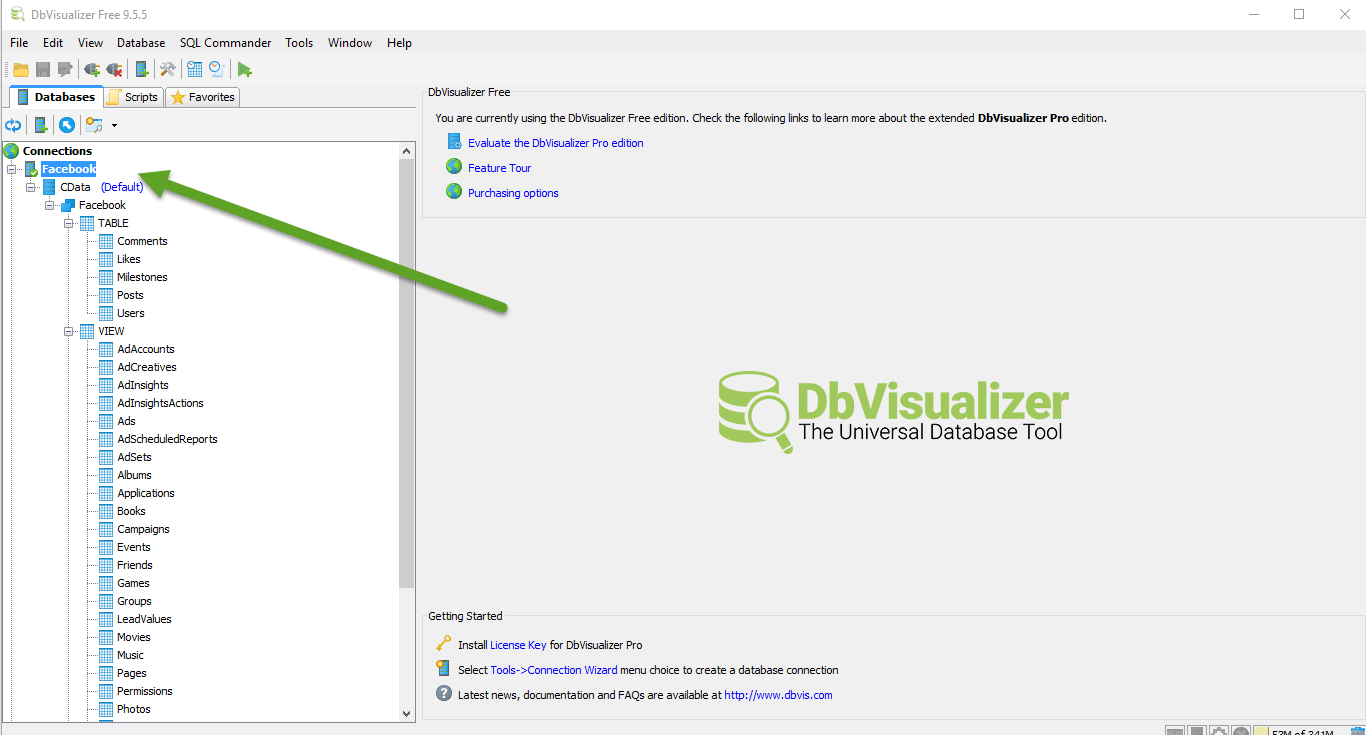Select the Permissions view
Viewport: 1366px width, 735px height.
145,691
